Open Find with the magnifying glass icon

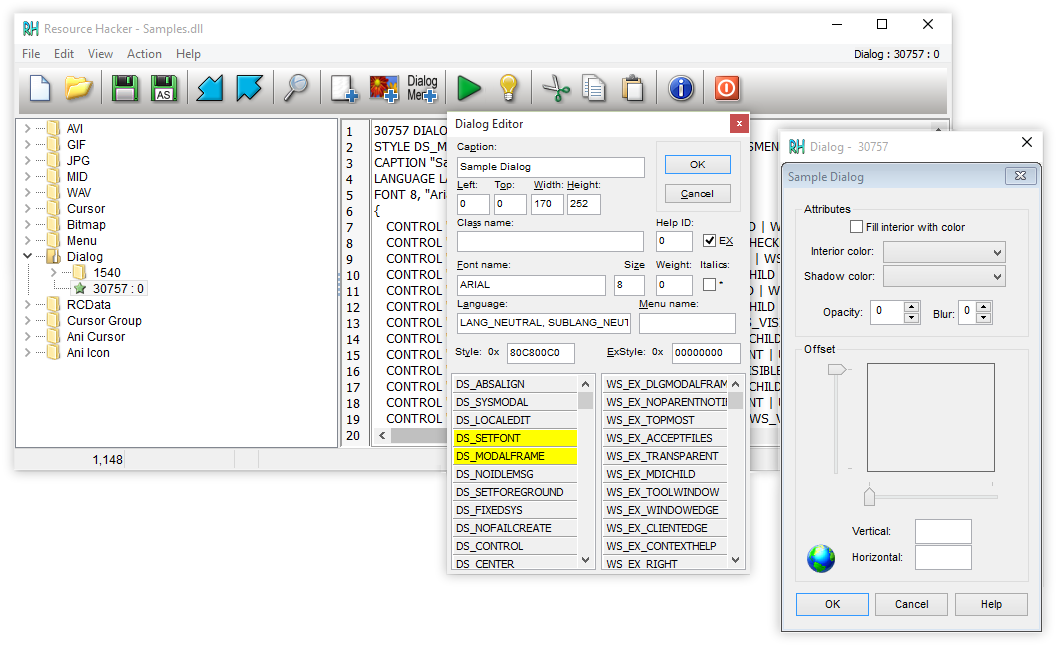point(296,88)
